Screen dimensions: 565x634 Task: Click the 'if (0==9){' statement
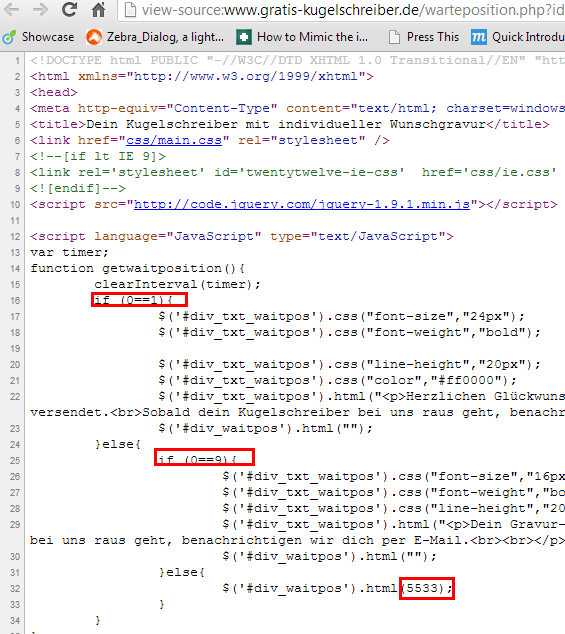198,460
